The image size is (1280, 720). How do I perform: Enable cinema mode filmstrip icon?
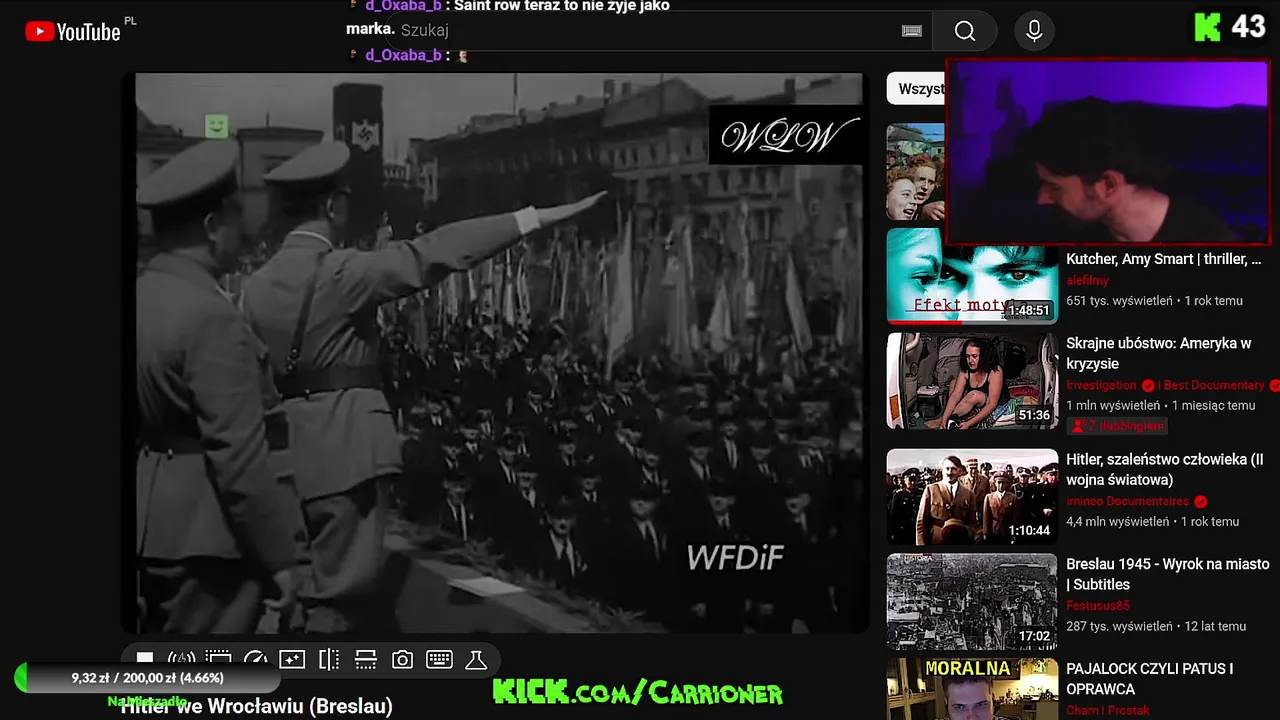tap(218, 659)
